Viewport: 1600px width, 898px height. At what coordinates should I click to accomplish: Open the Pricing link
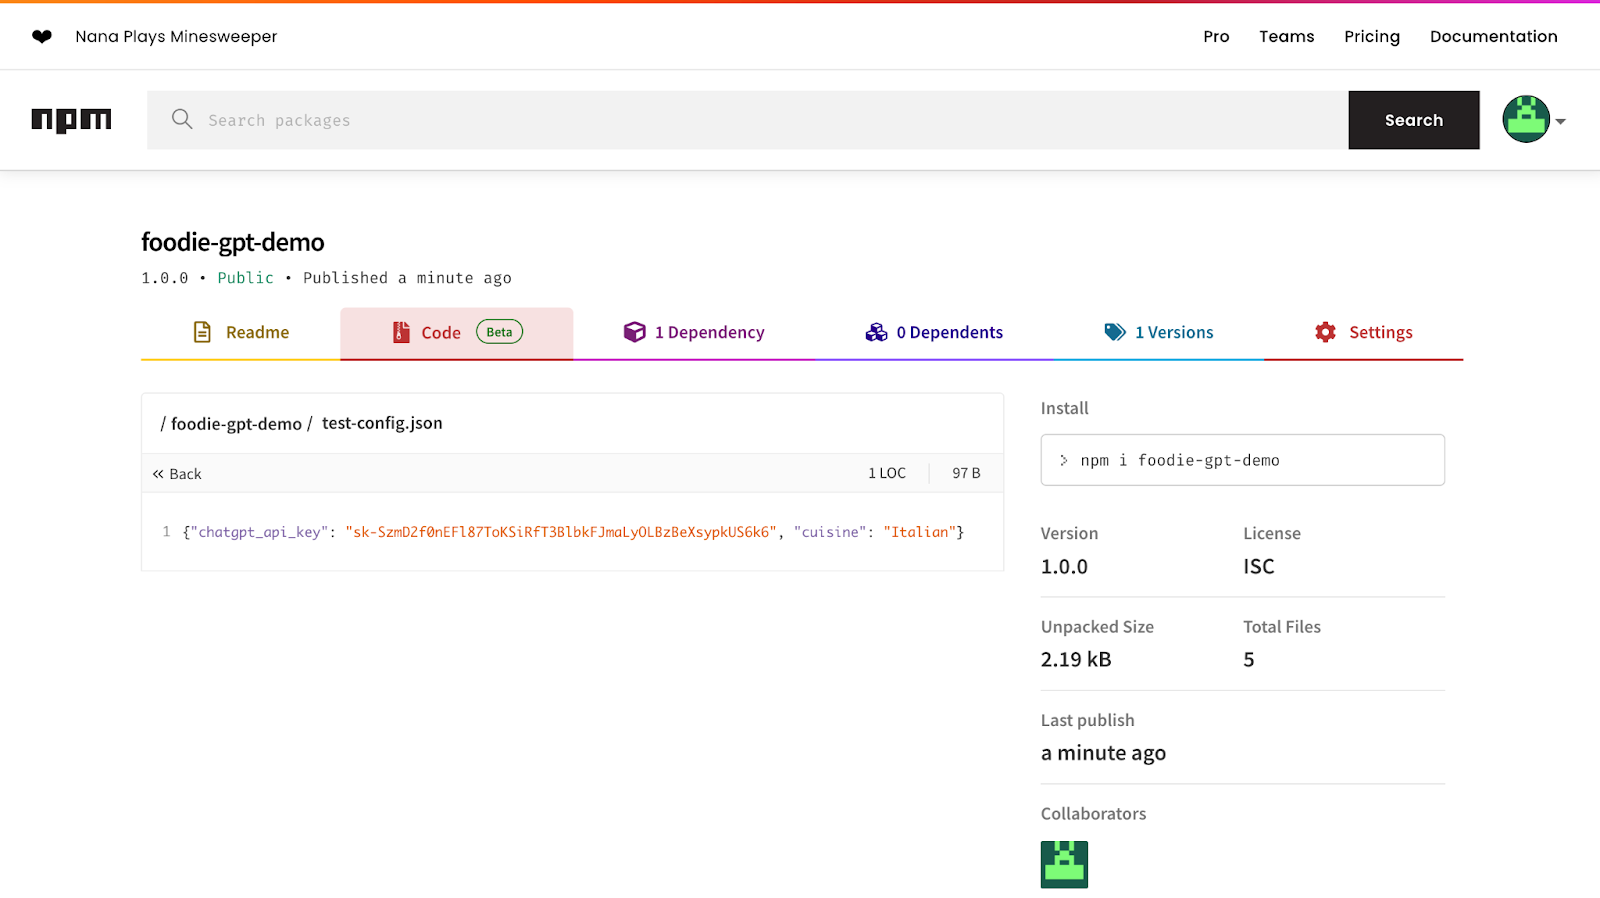click(1372, 36)
